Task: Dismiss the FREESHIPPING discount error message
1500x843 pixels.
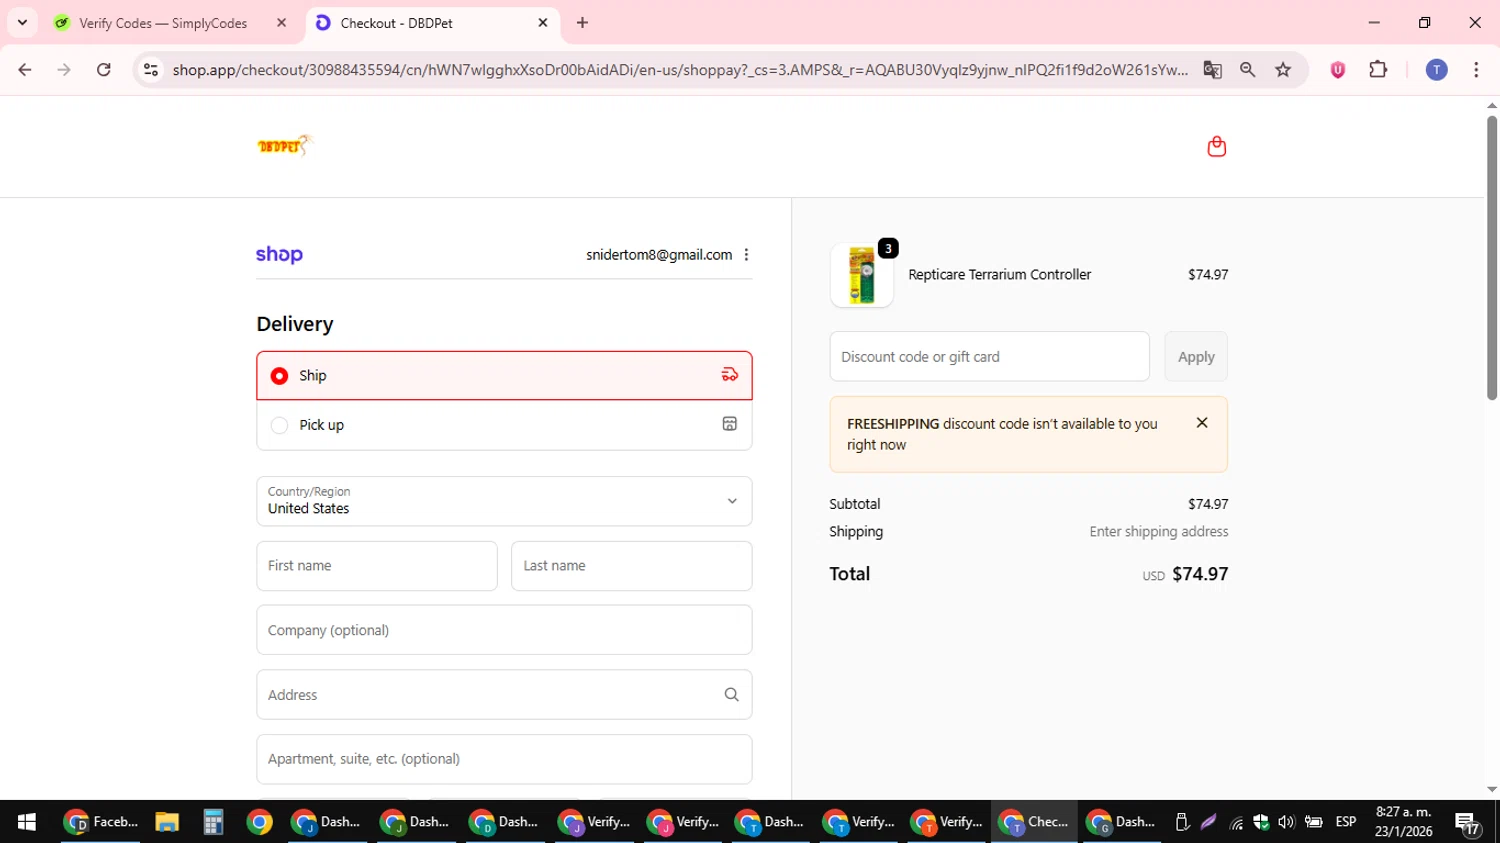Action: point(1202,423)
